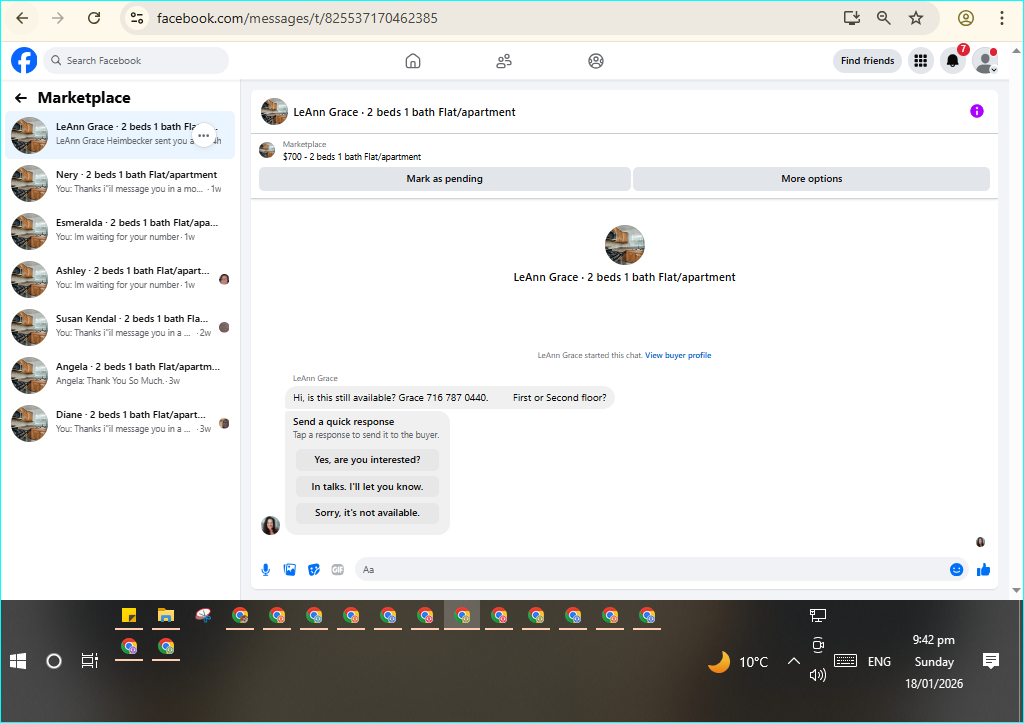The width and height of the screenshot is (1024, 723).
Task: Open the notifications bell icon
Action: point(953,61)
